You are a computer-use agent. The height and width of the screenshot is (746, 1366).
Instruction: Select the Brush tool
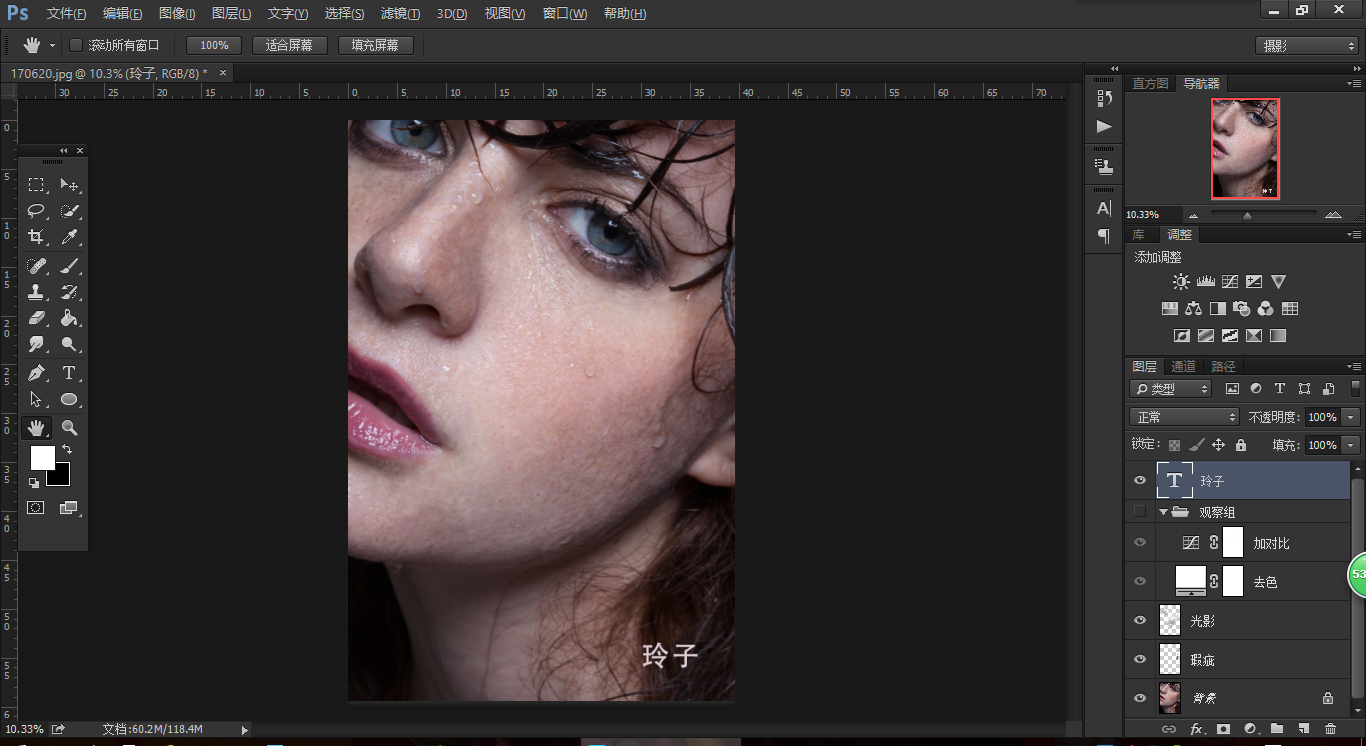tap(69, 267)
